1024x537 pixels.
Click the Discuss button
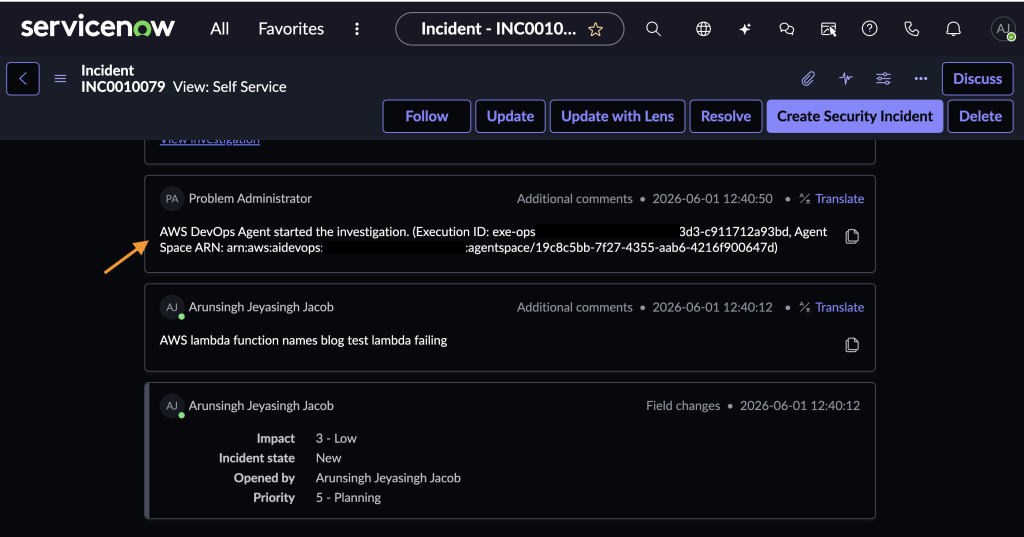977,78
